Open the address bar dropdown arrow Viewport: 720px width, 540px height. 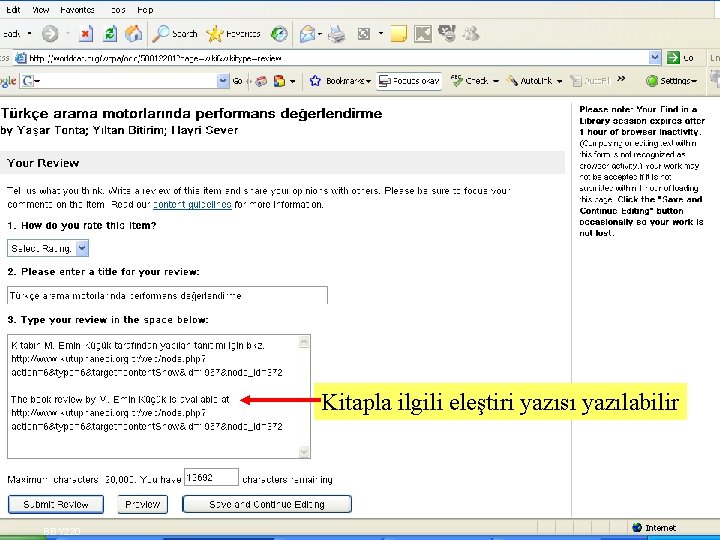coord(655,57)
